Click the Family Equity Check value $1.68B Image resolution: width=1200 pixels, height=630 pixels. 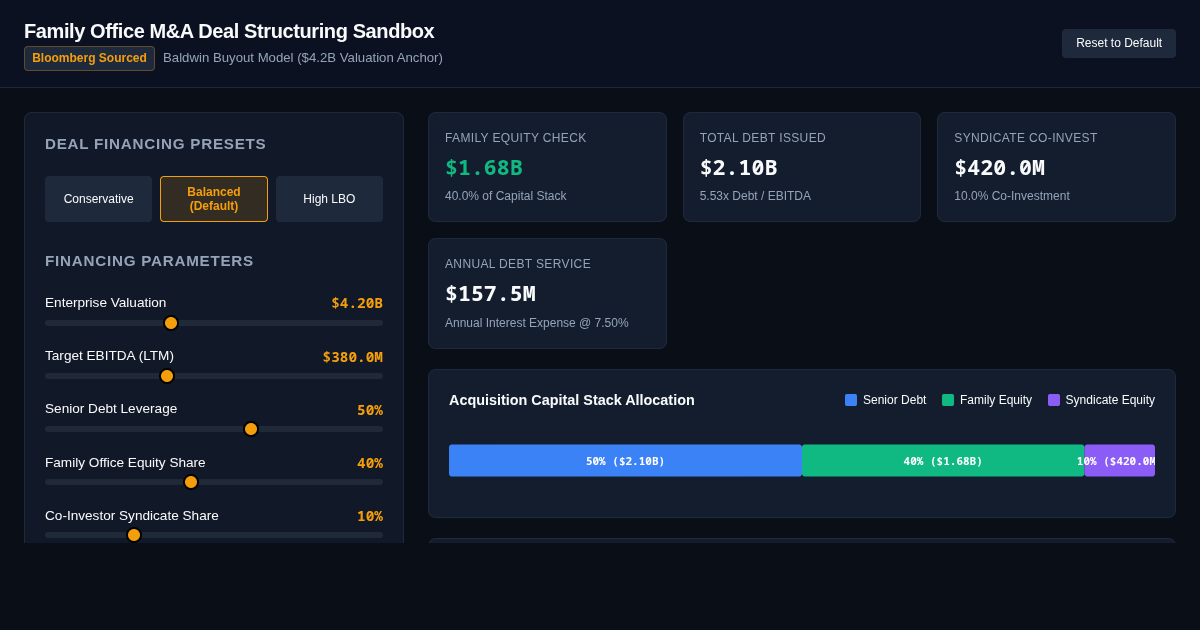(484, 168)
